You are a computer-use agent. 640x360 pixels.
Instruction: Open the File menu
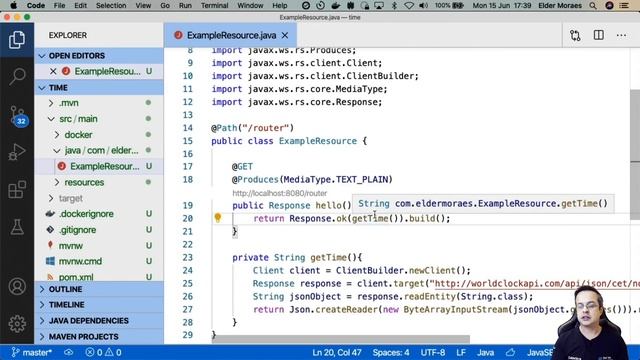(x=60, y=6)
